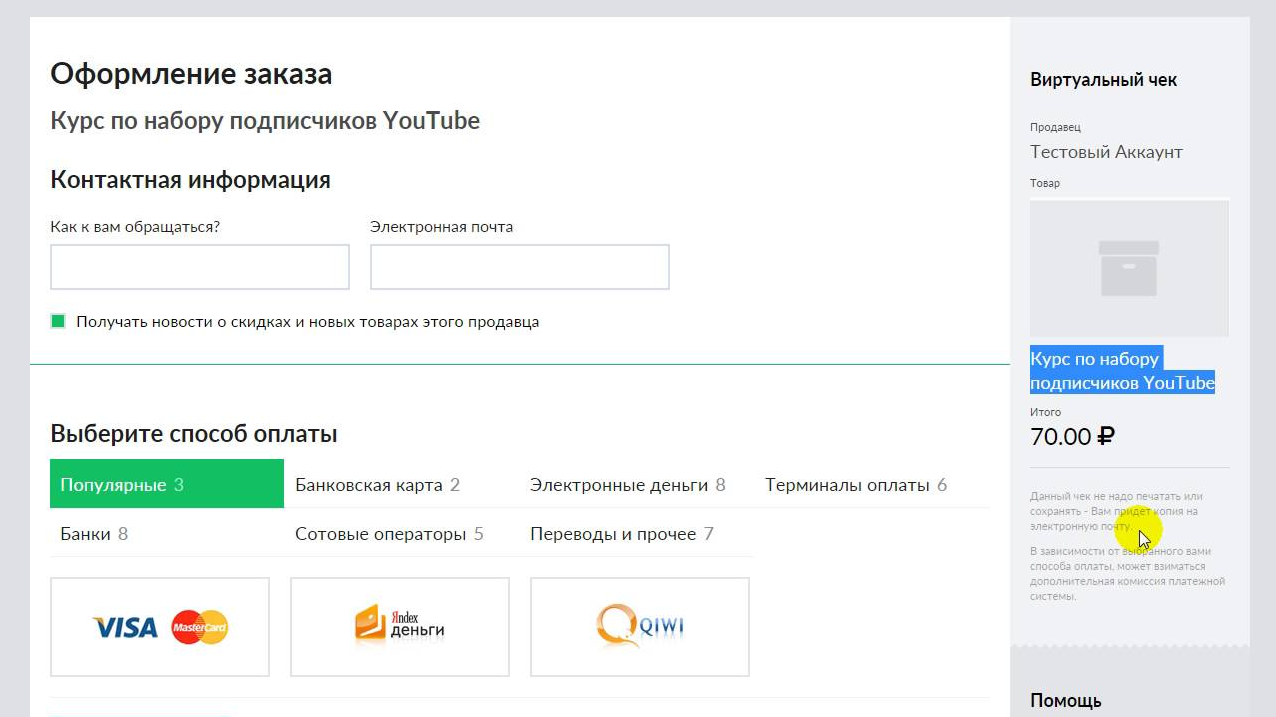This screenshot has width=1276, height=717.
Task: Choose Yandex Money payment option
Action: pyautogui.click(x=400, y=627)
